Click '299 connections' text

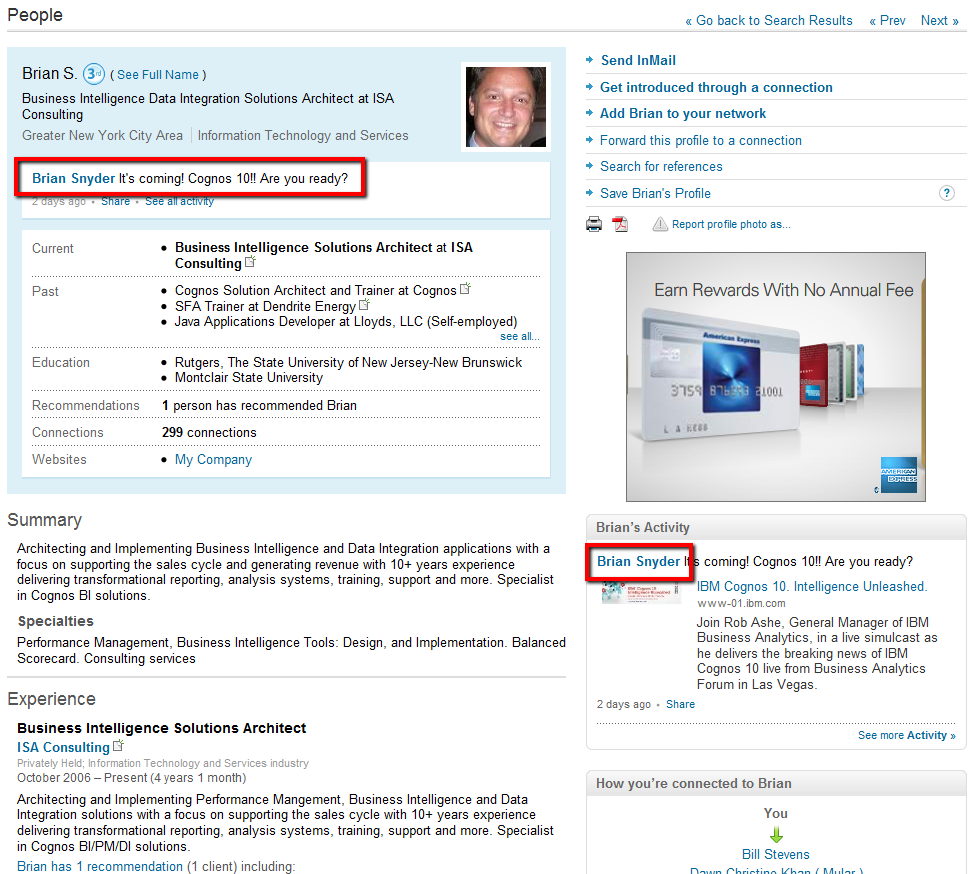209,432
